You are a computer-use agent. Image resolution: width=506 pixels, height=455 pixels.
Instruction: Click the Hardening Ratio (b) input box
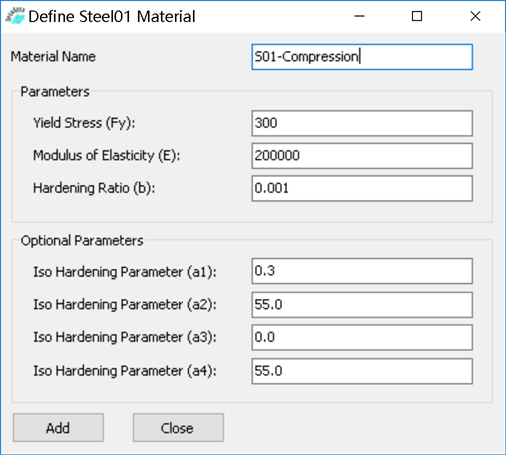(x=362, y=188)
